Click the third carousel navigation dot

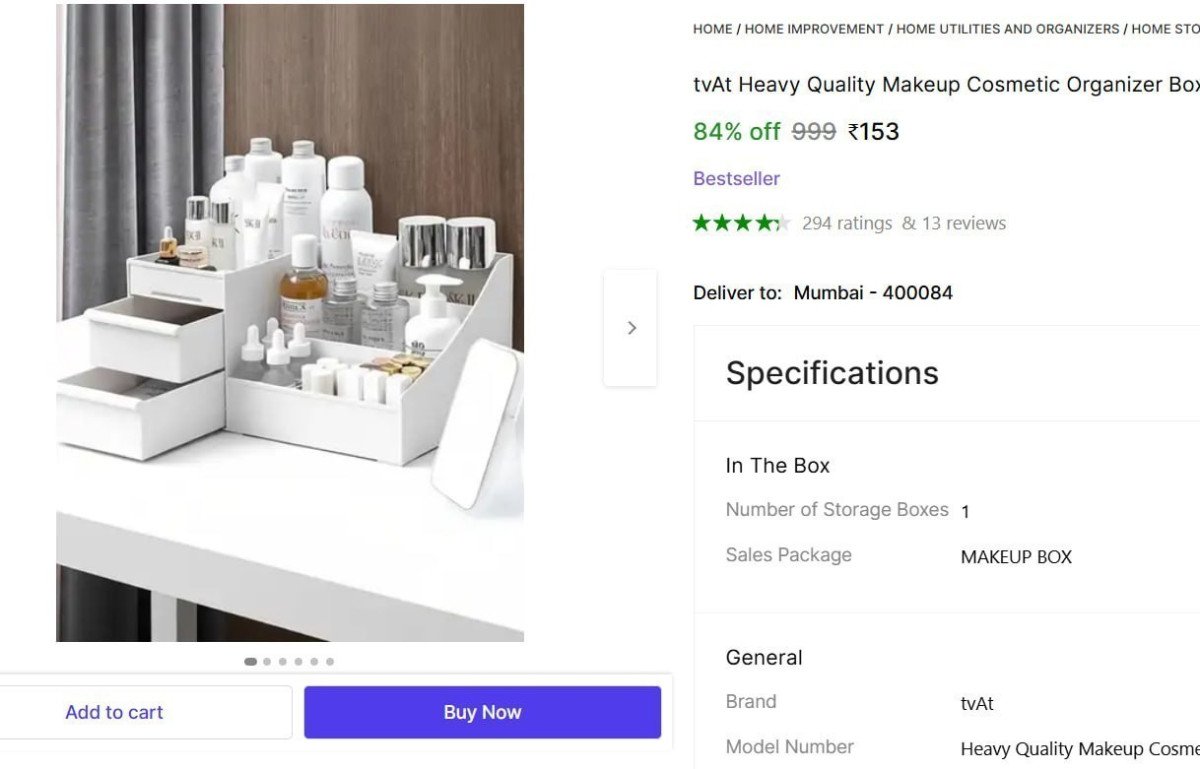coord(281,661)
